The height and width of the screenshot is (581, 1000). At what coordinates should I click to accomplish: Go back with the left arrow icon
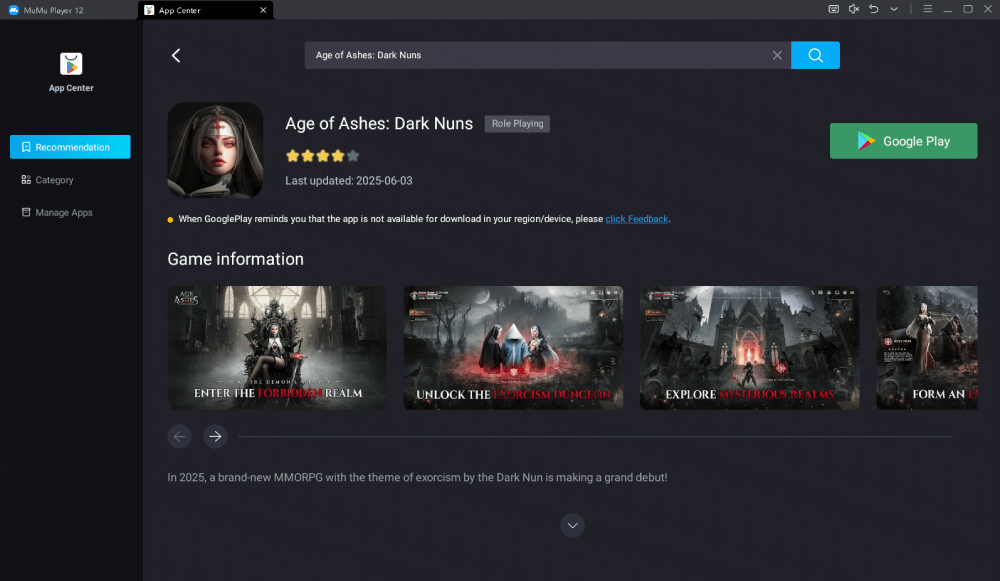176,55
